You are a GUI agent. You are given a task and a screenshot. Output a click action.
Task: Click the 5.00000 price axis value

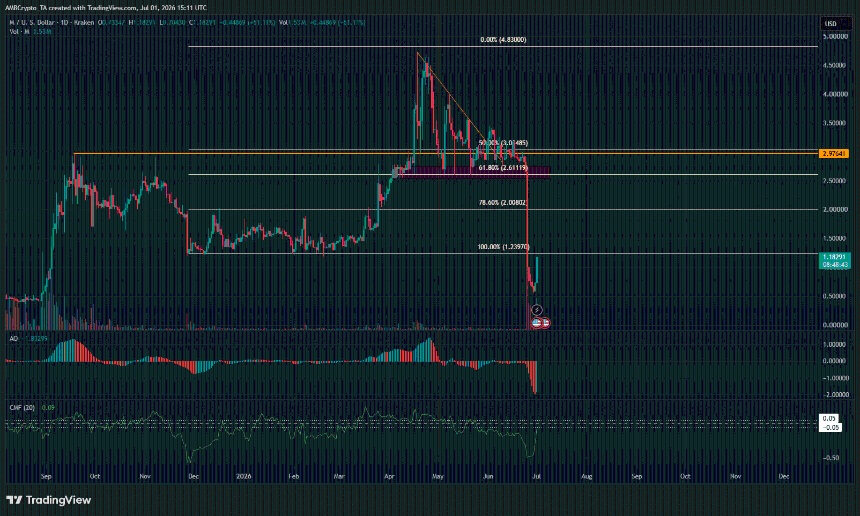pos(835,36)
